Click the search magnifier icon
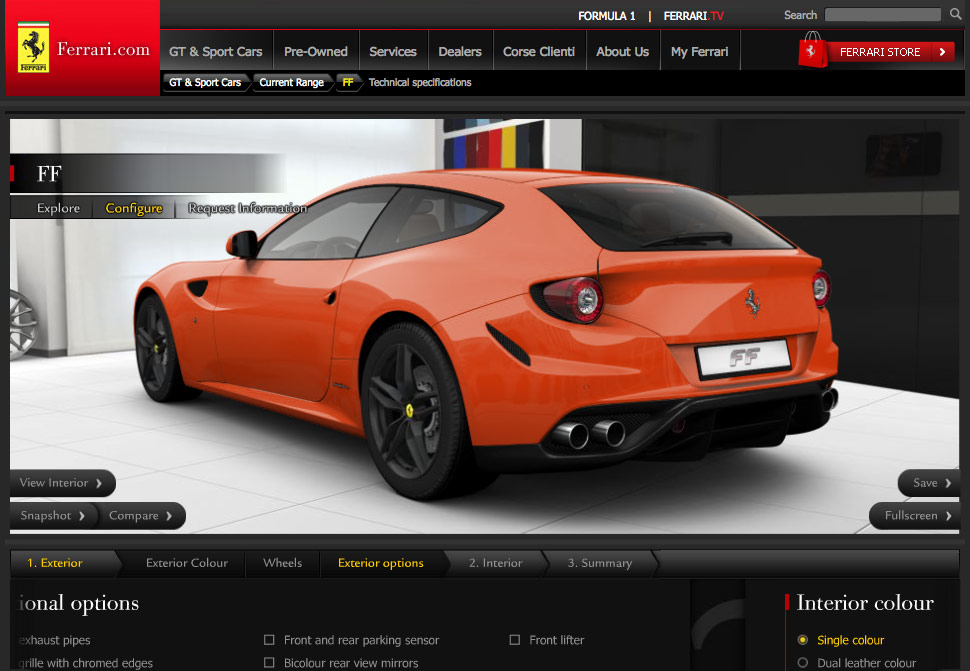Image resolution: width=970 pixels, height=671 pixels. point(955,15)
